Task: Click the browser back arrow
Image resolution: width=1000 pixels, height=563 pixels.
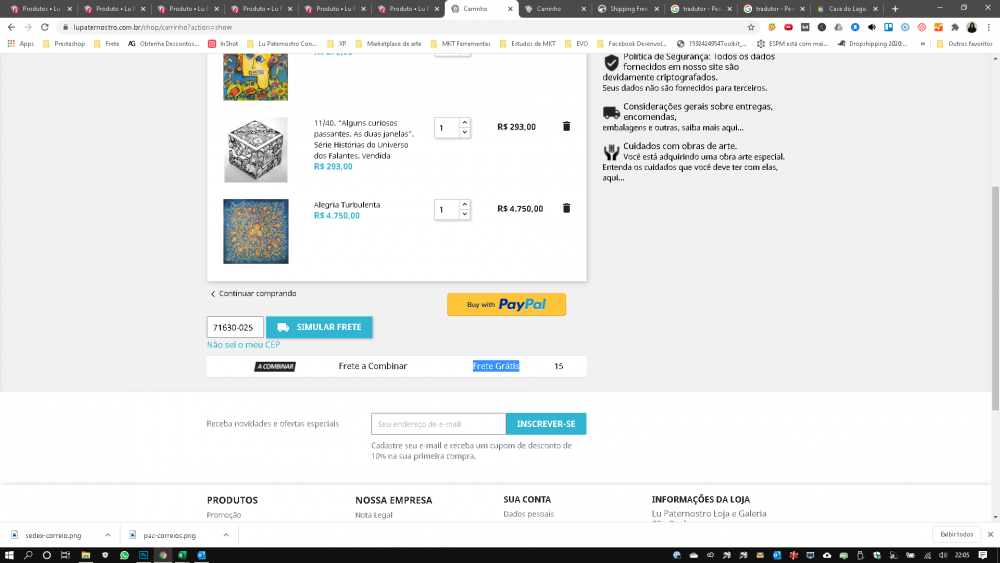Action: click(x=11, y=27)
